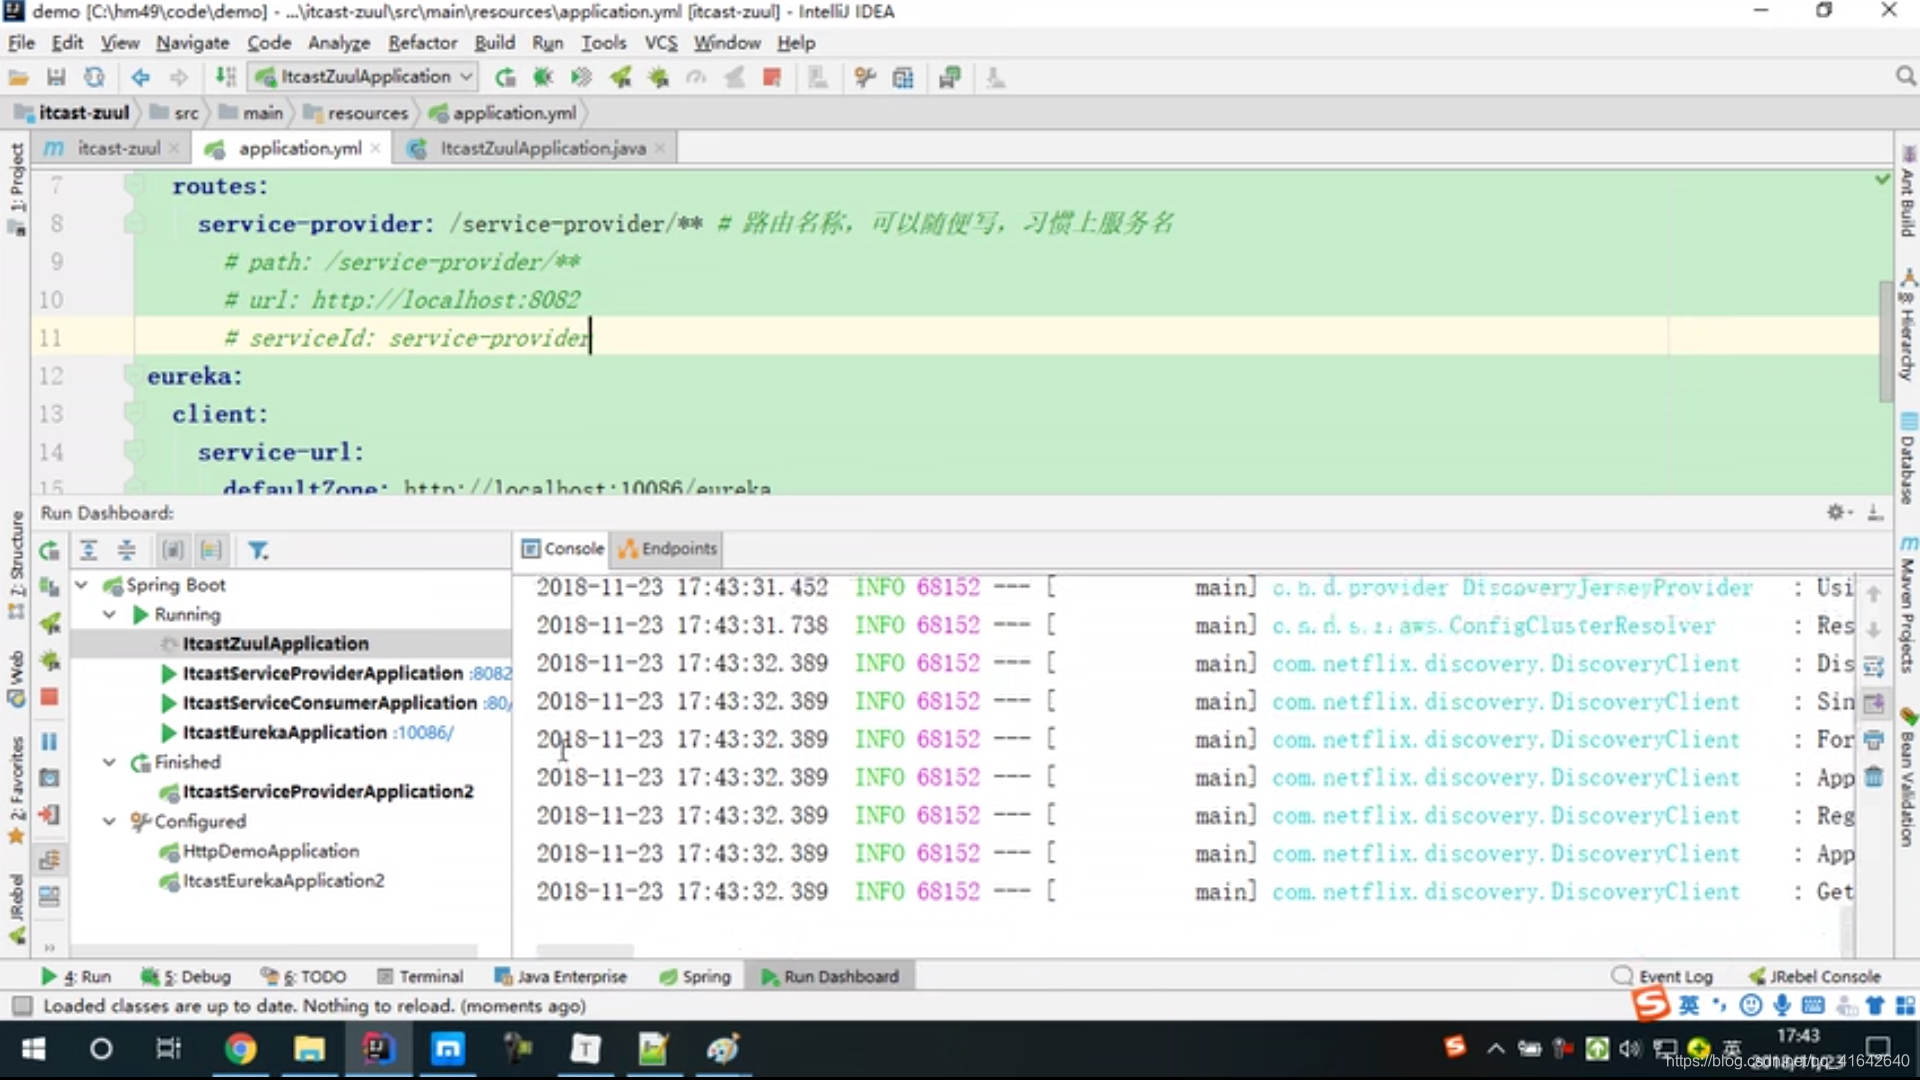Toggle the Project tool window on left strip

point(17,188)
